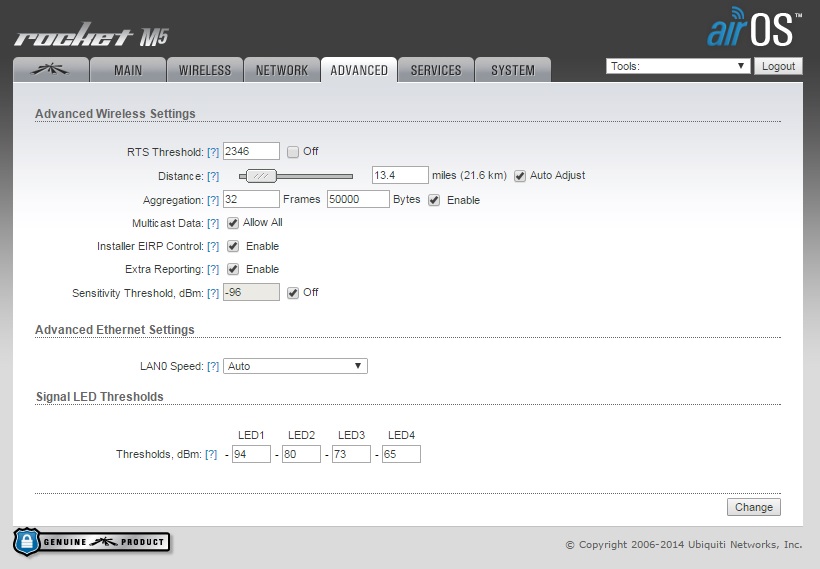
Task: Open help for Distance
Action: click(x=213, y=176)
